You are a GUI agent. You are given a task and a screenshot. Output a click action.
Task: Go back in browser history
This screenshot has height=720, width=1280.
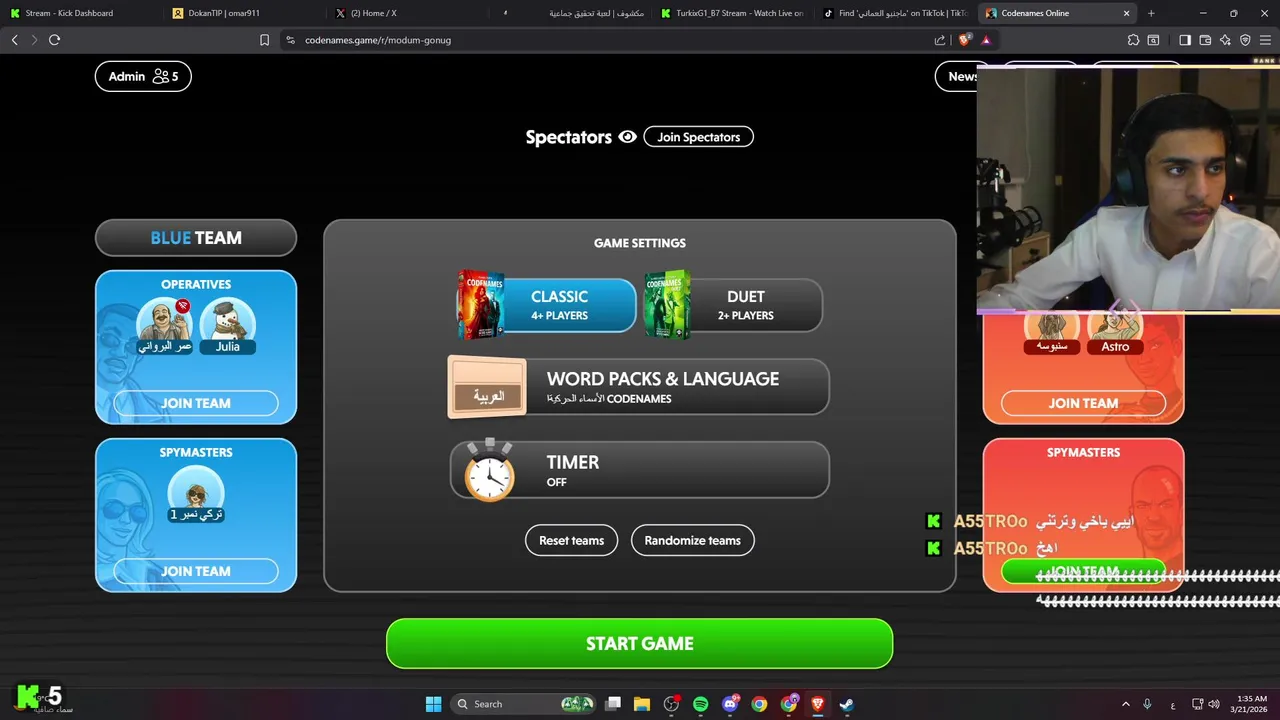[x=14, y=40]
